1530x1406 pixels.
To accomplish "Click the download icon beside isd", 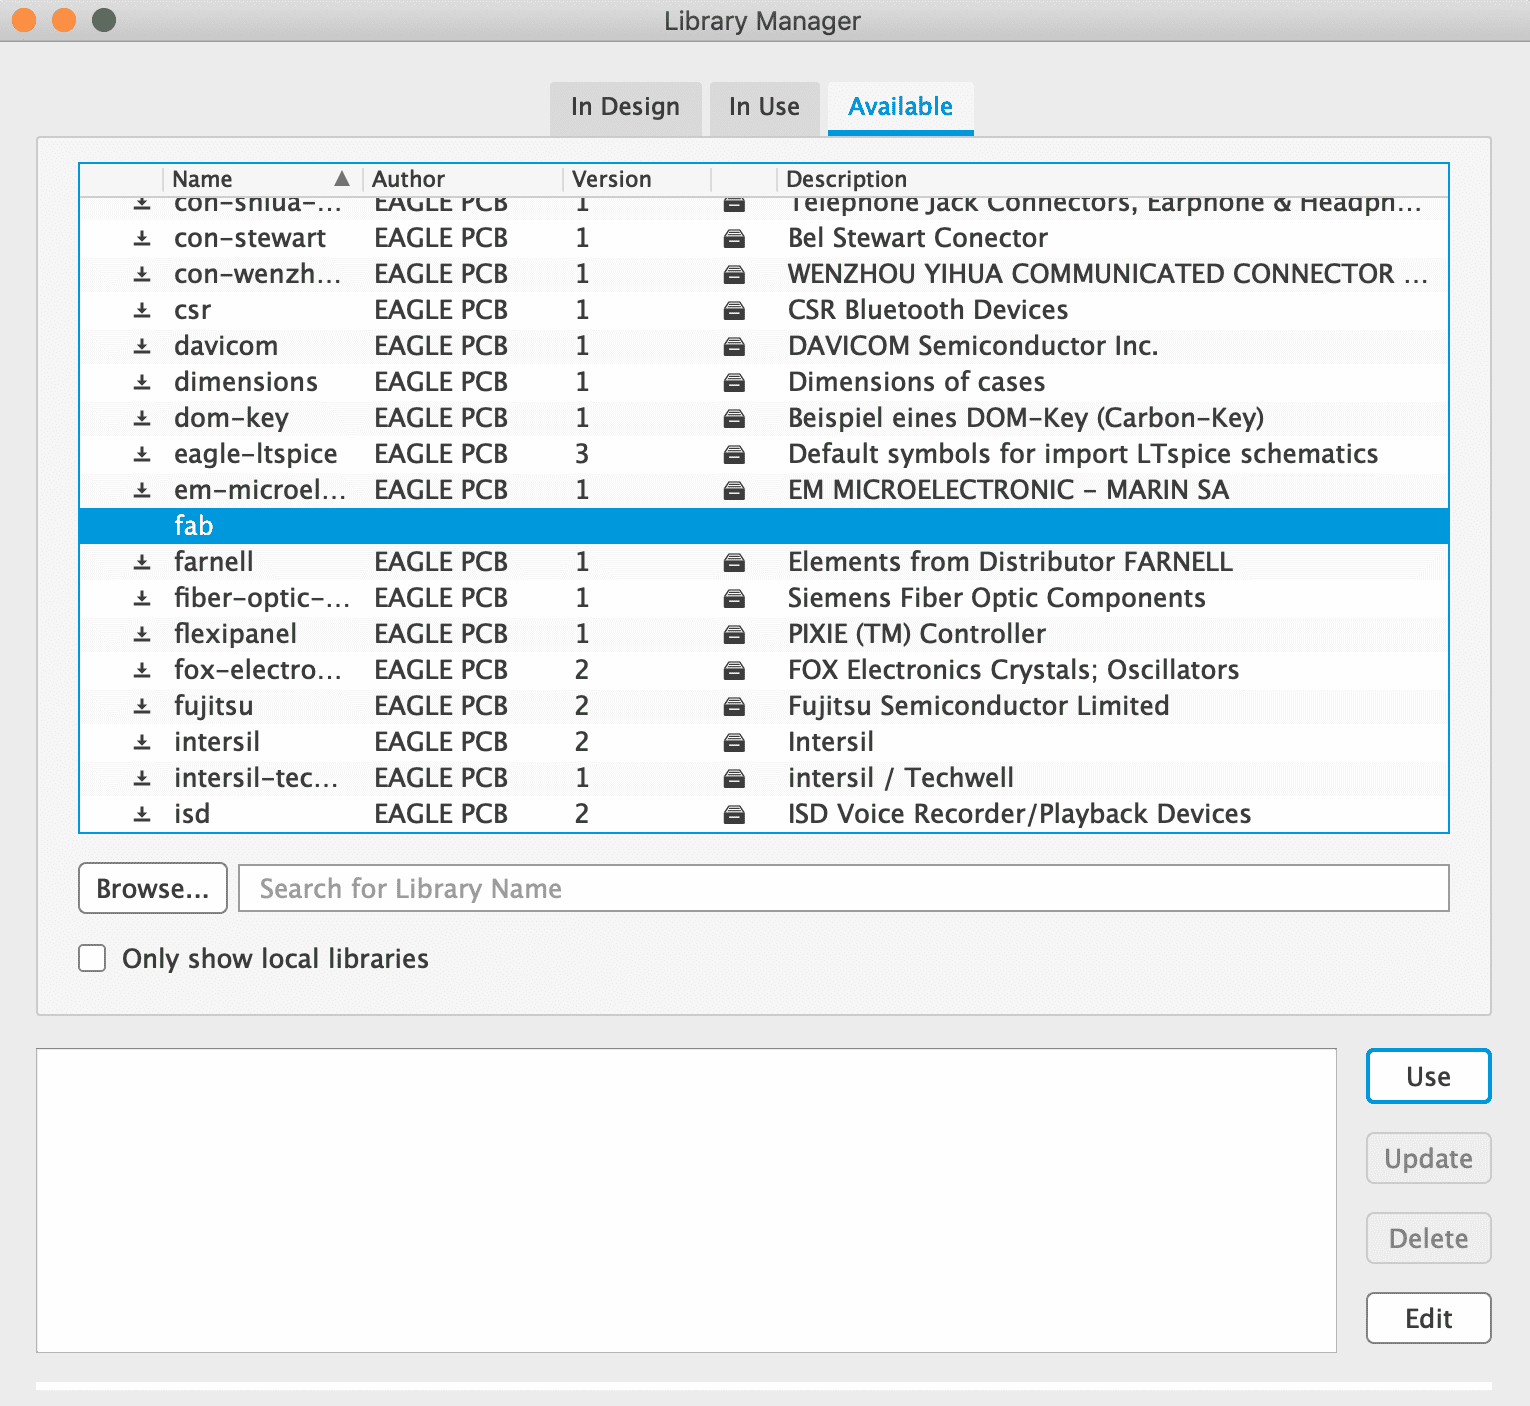I will 142,814.
